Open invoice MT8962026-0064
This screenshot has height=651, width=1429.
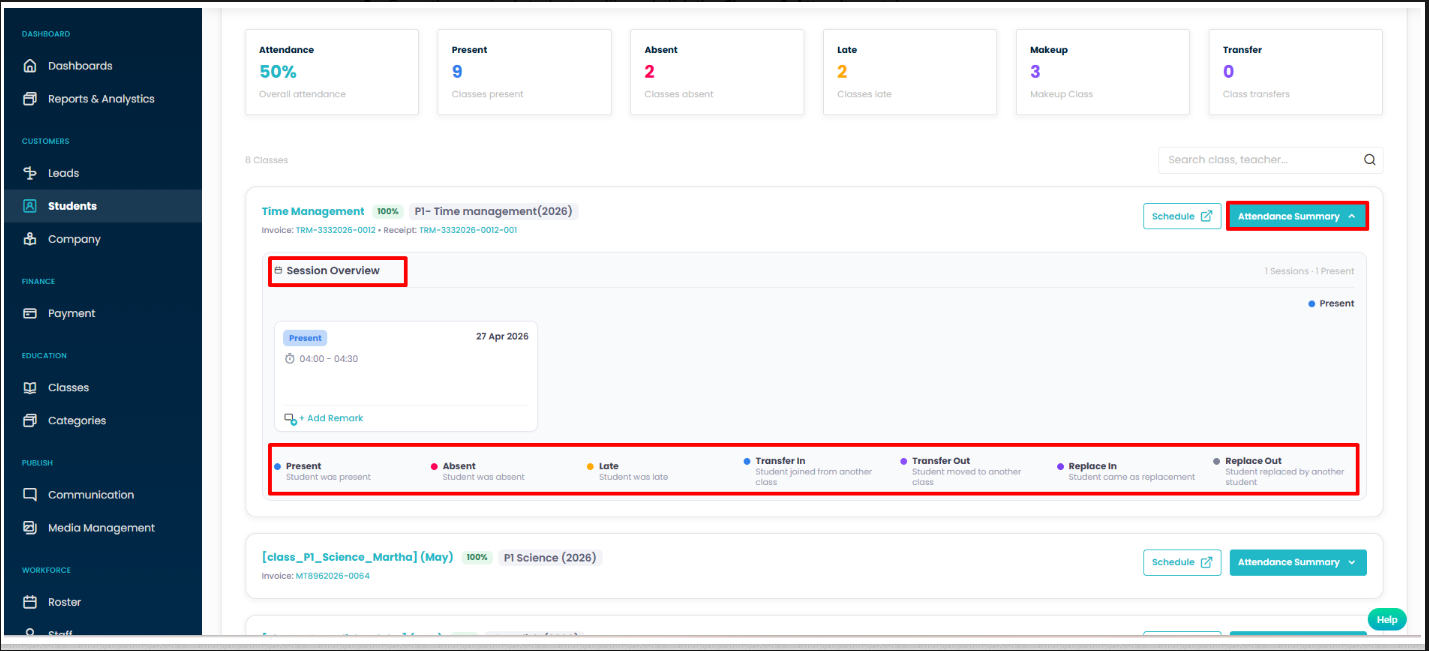tap(332, 575)
